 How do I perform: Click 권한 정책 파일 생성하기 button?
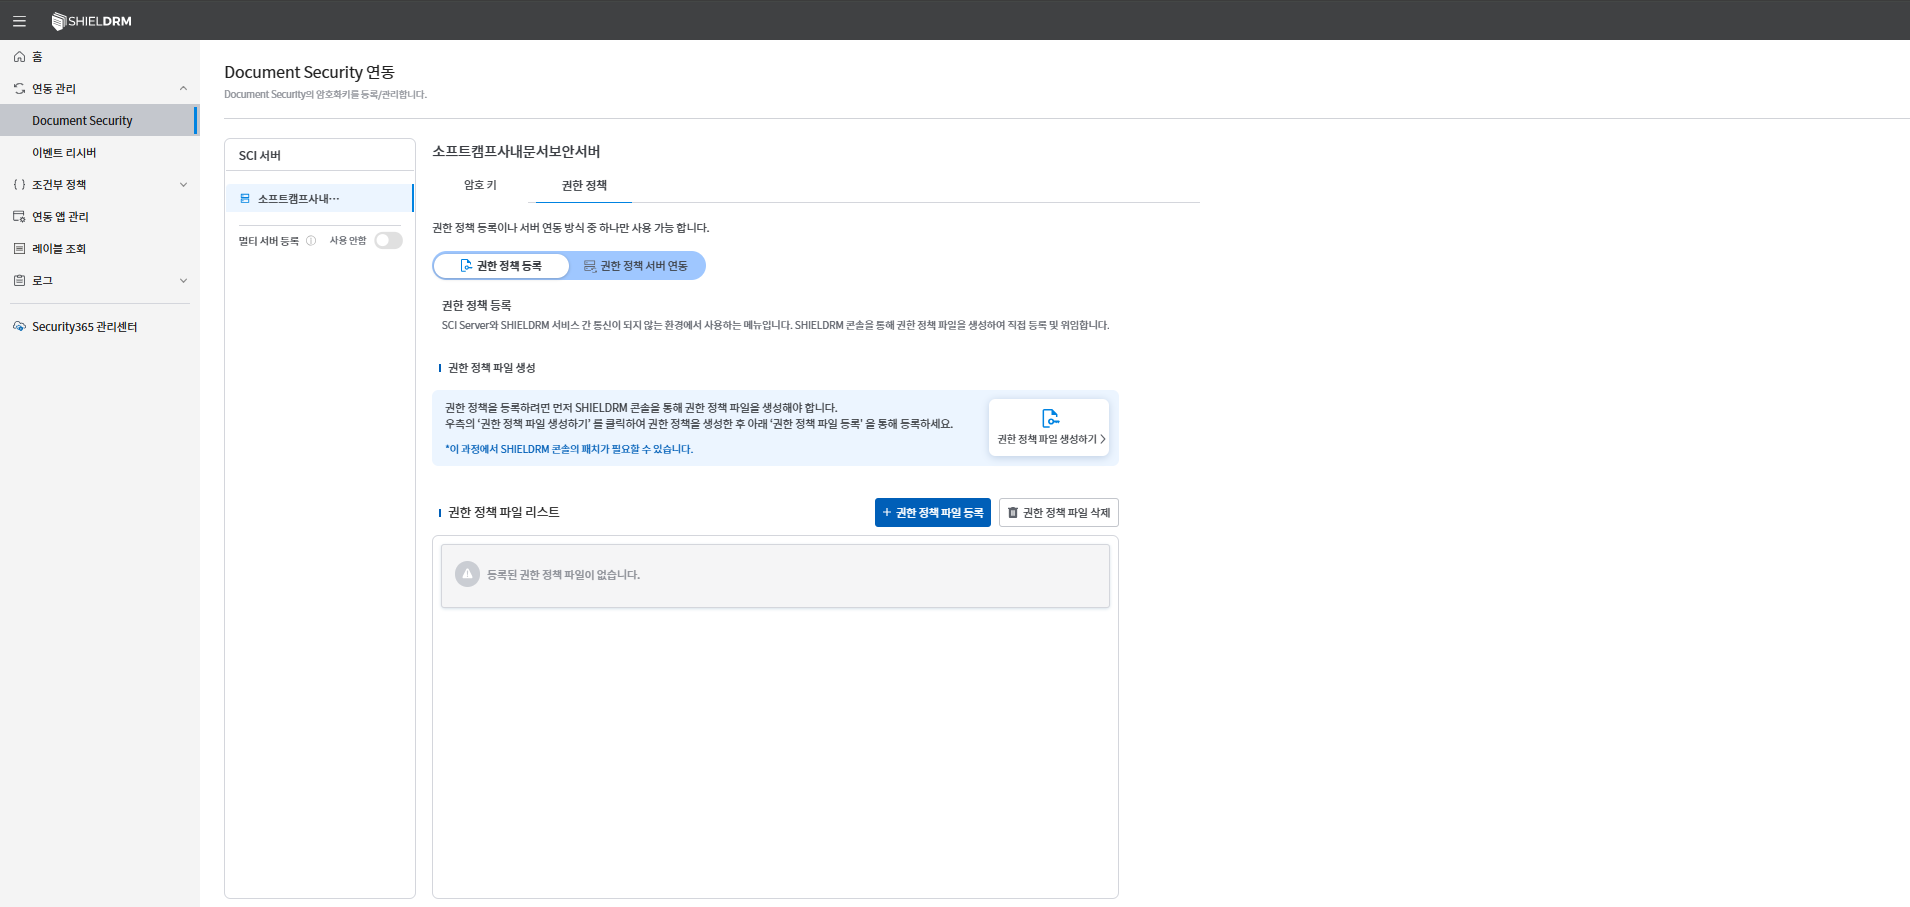(1049, 428)
